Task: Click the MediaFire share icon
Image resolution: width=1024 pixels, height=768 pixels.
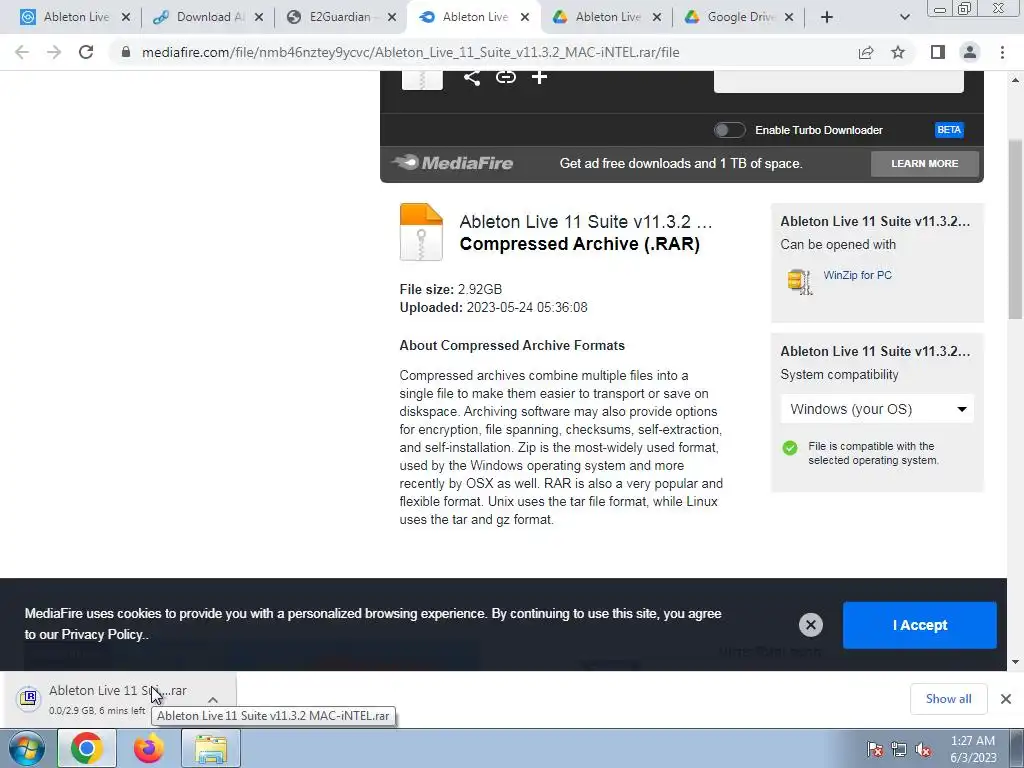Action: coord(472,78)
